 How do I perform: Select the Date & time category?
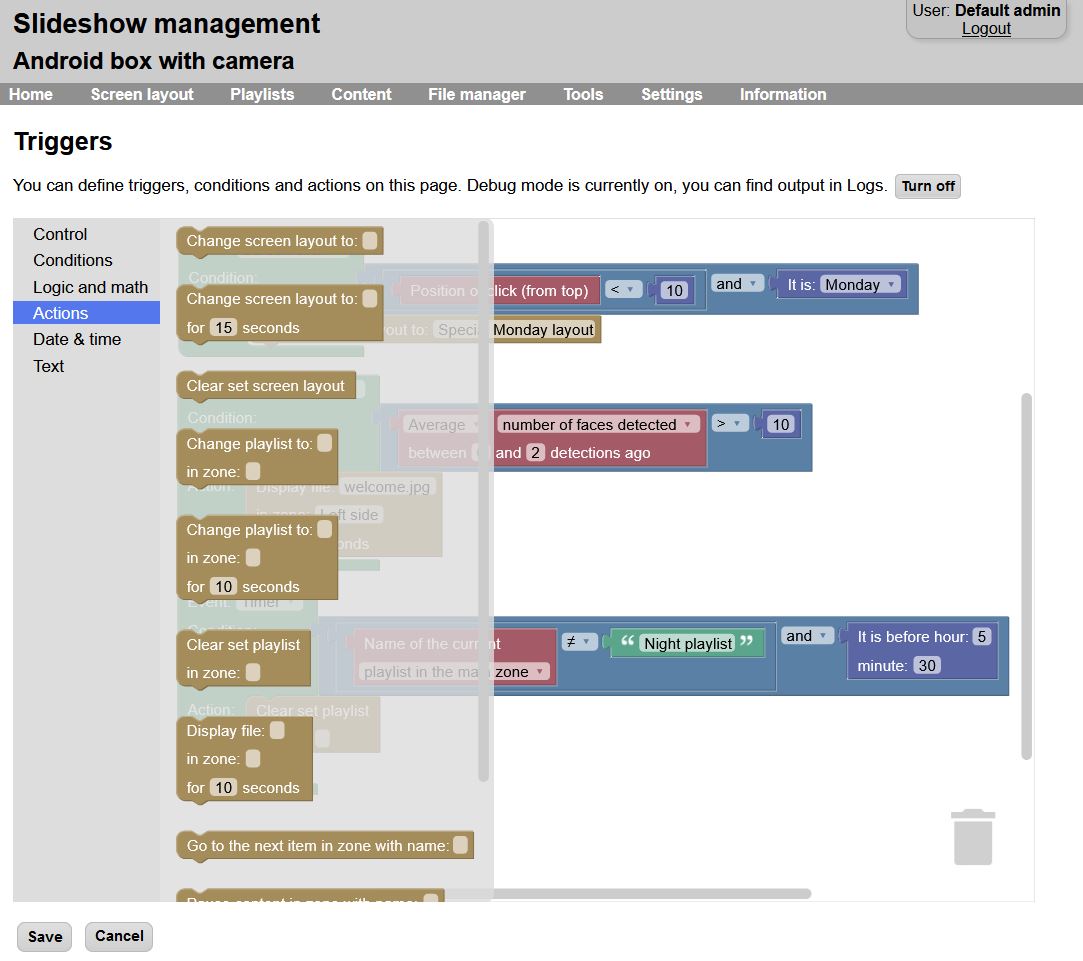pyautogui.click(x=77, y=339)
